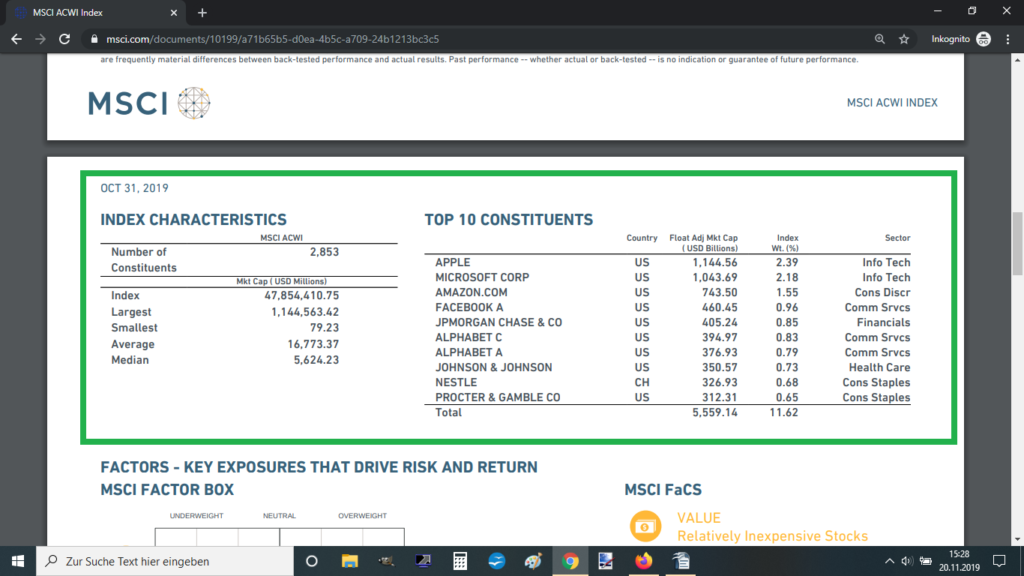Screen dimensions: 1024x576
Task: Open Firefox from the taskbar
Action: (x=643, y=561)
